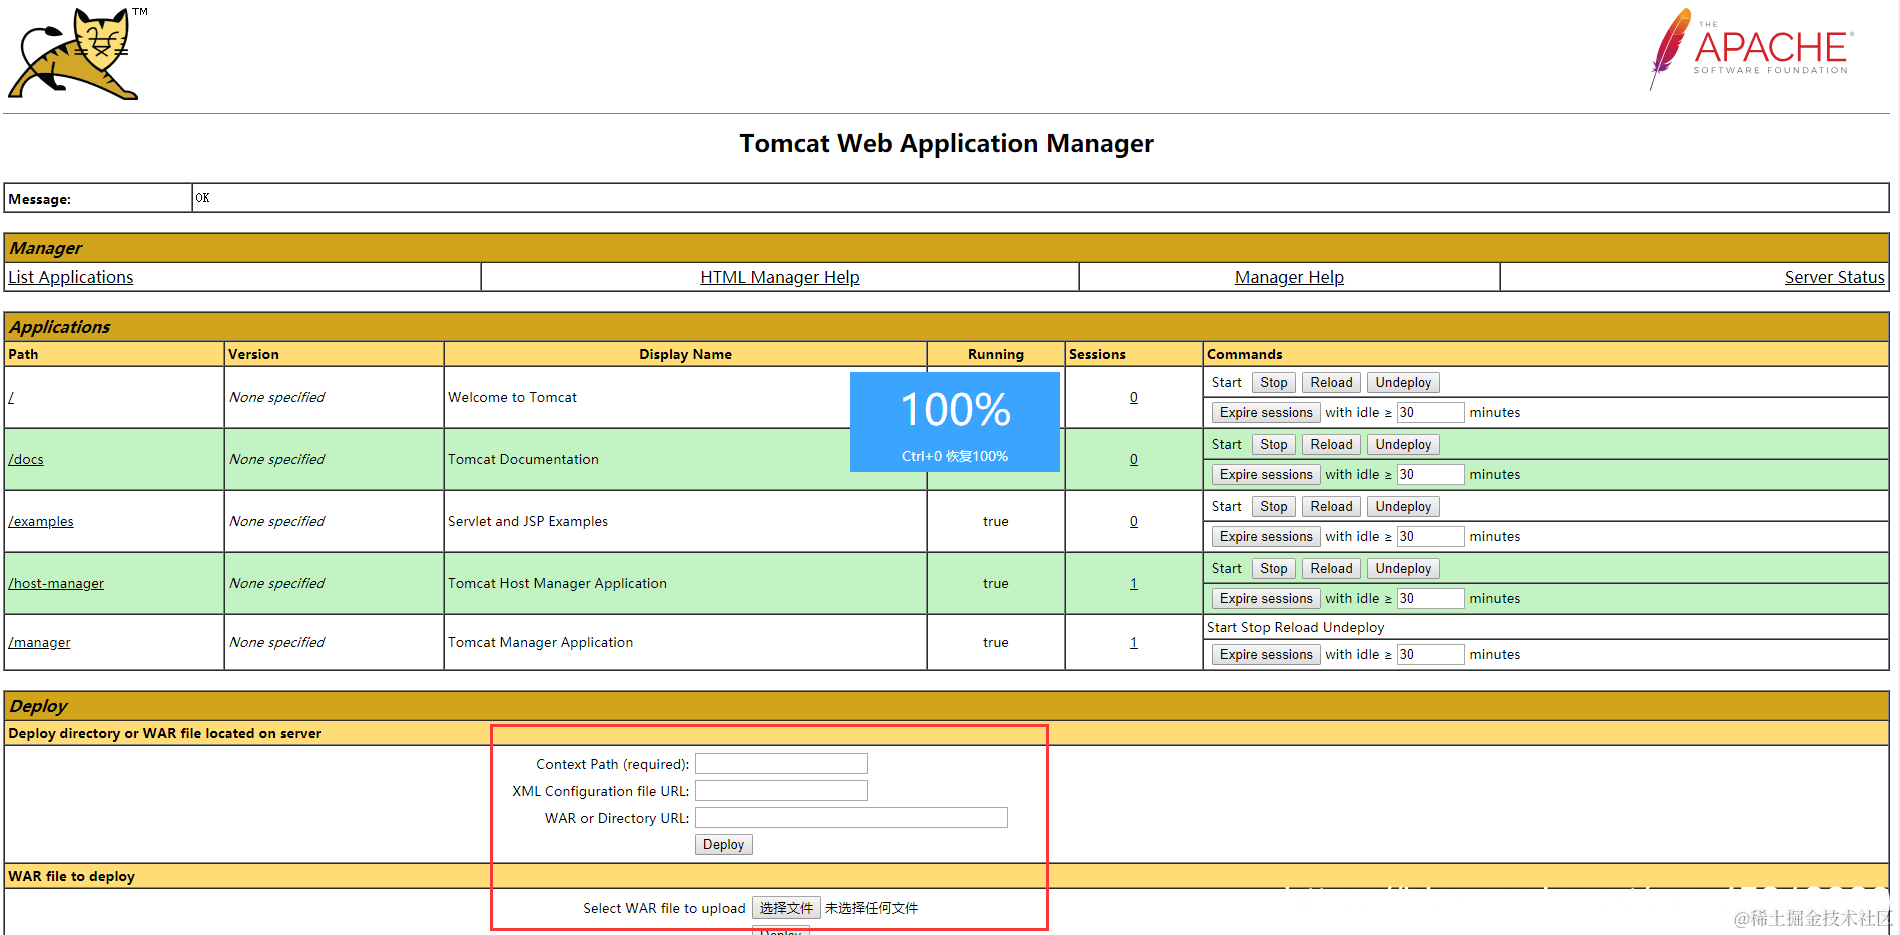Stop the /host-manager application
This screenshot has width=1900, height=935.
[x=1274, y=568]
